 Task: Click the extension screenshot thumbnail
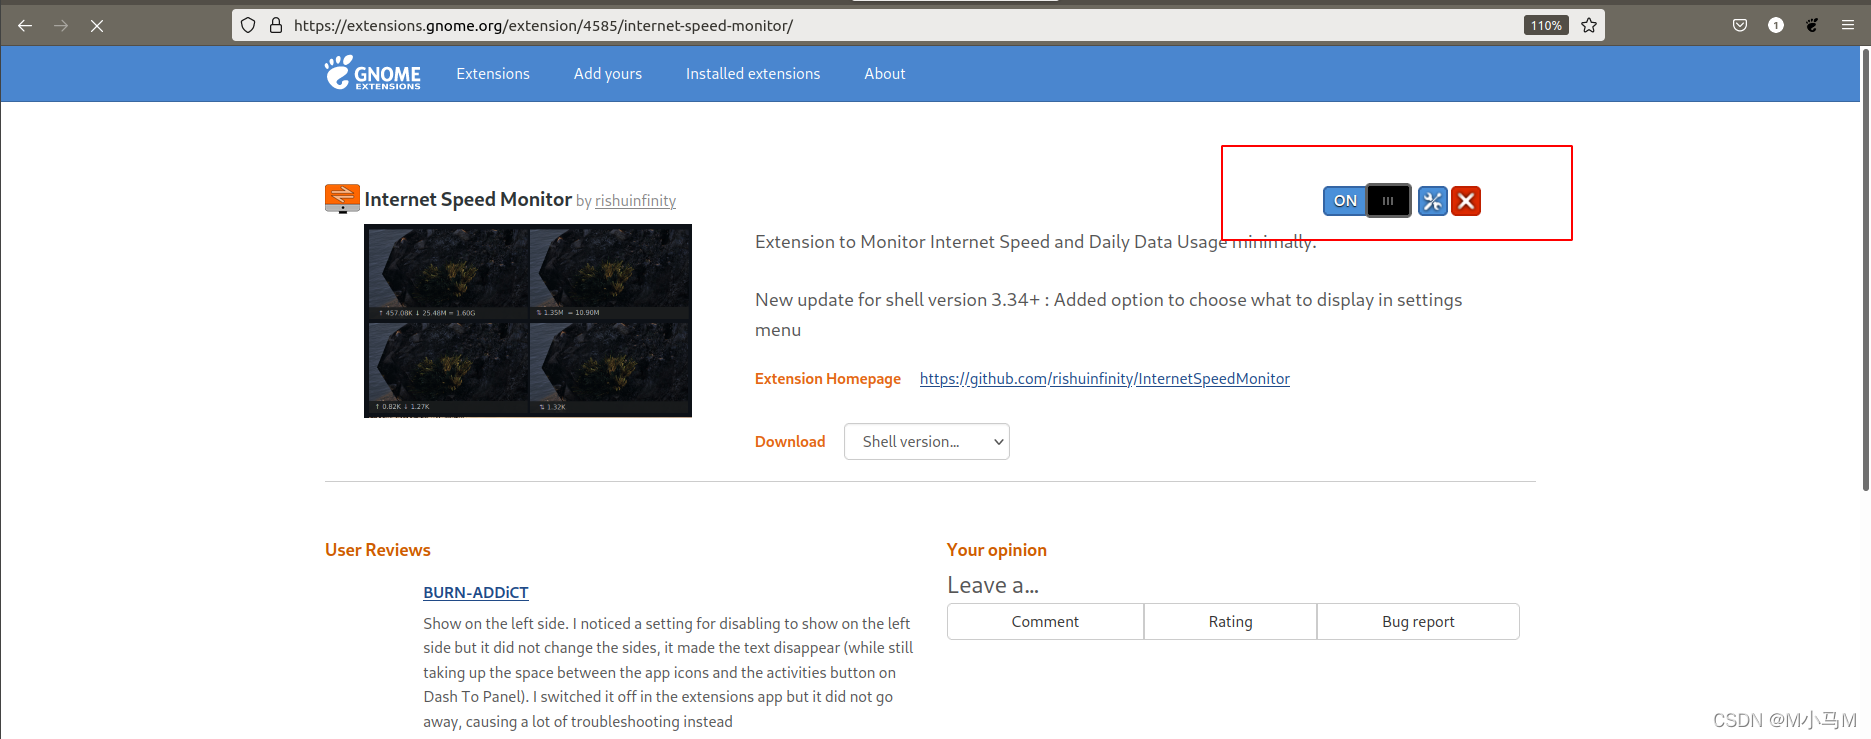[x=528, y=321]
